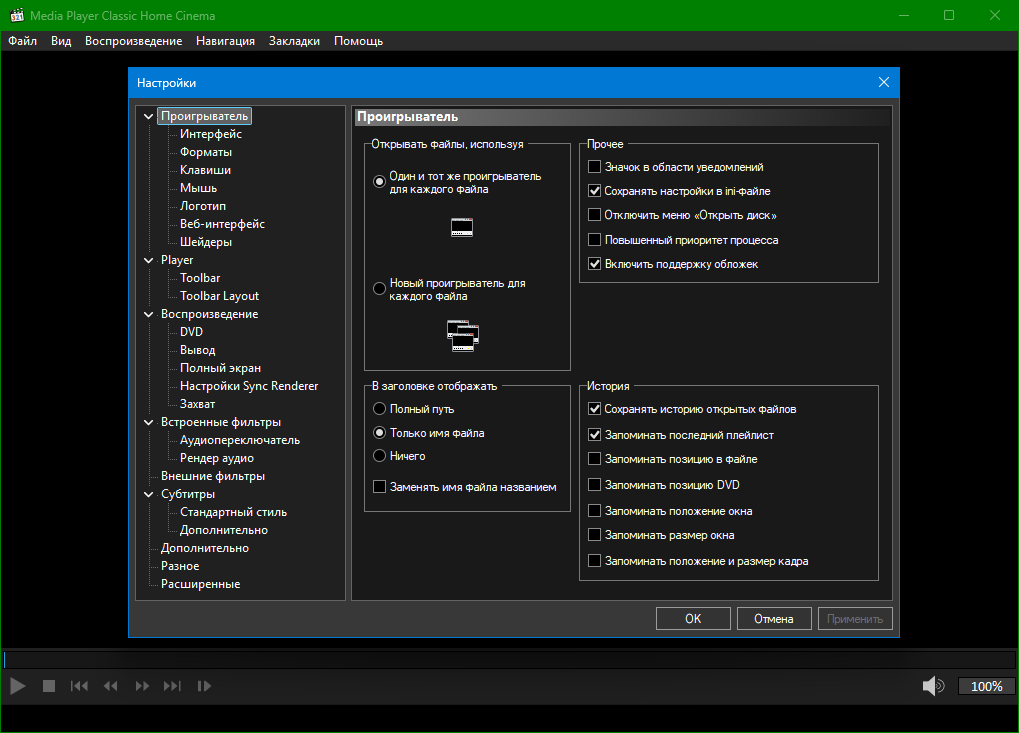Click the OK button

coord(693,619)
